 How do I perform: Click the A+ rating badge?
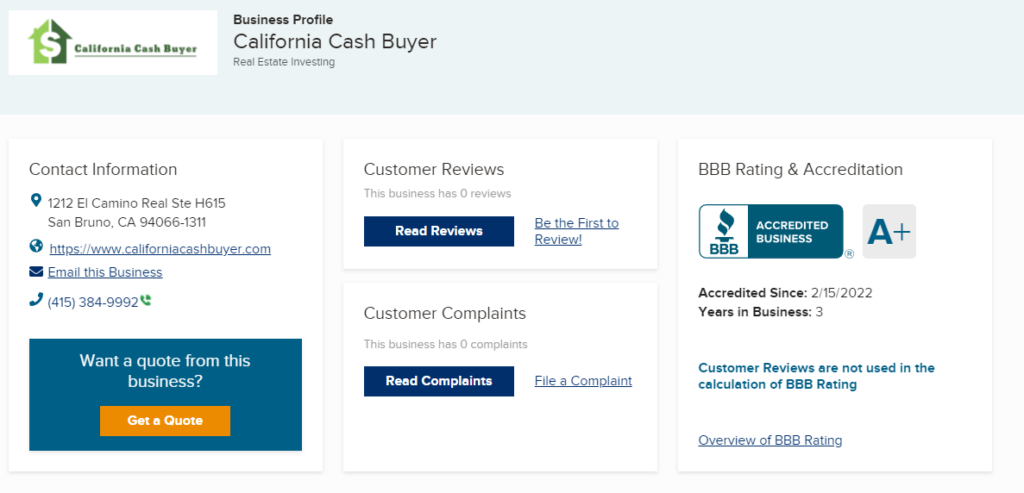point(889,231)
